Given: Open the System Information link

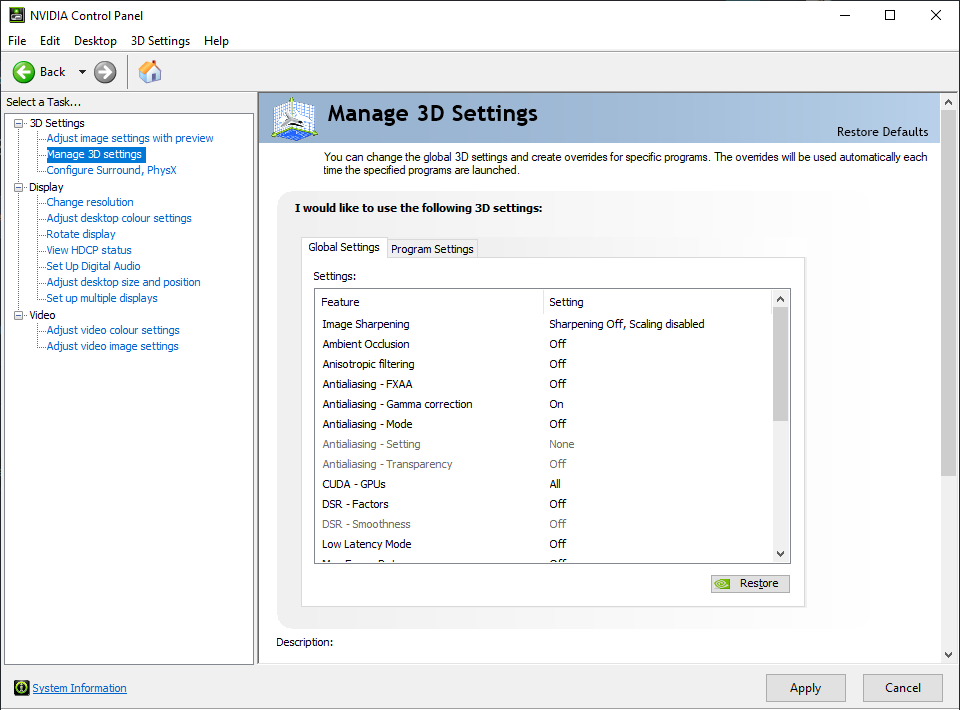Looking at the screenshot, I should (80, 688).
